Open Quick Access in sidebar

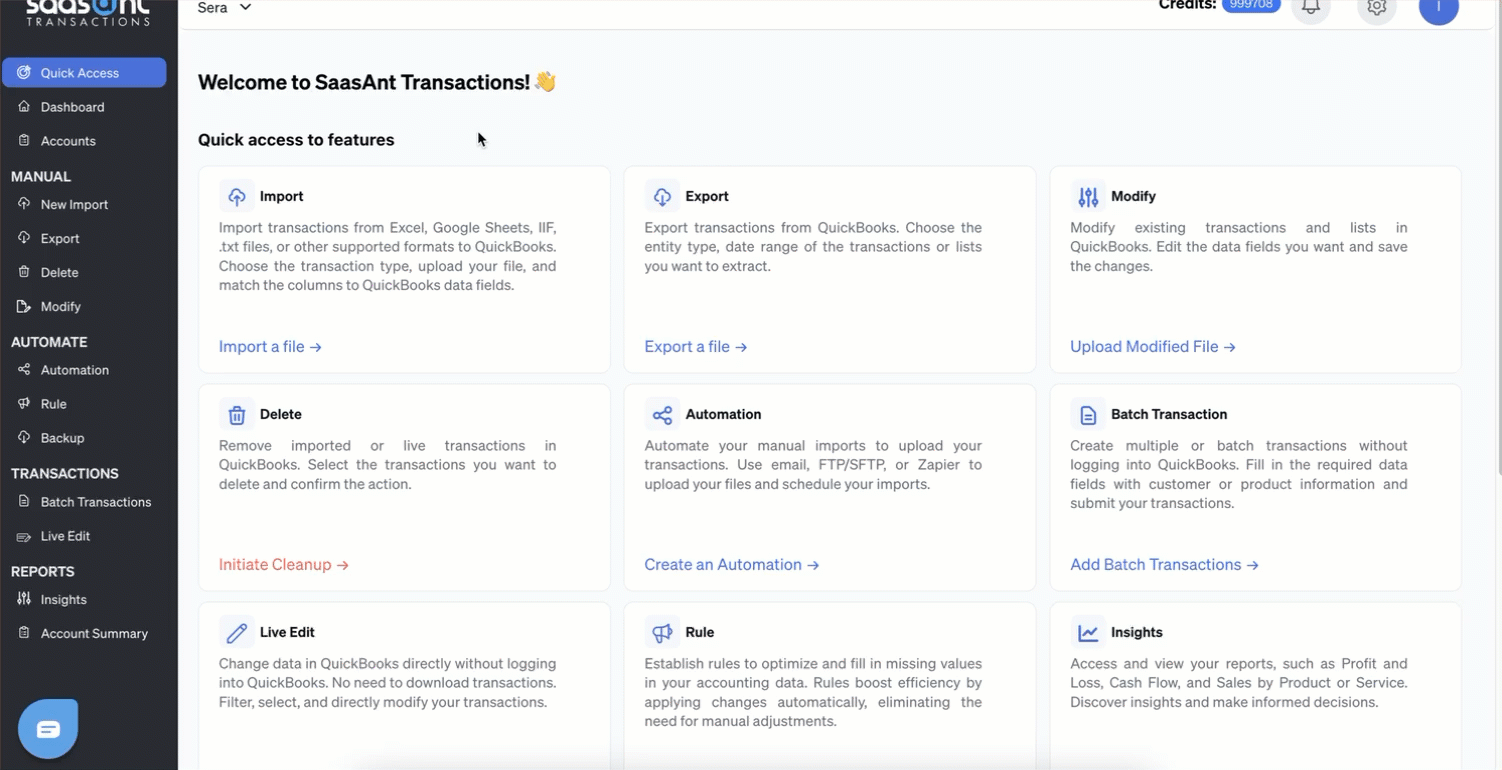(84, 73)
